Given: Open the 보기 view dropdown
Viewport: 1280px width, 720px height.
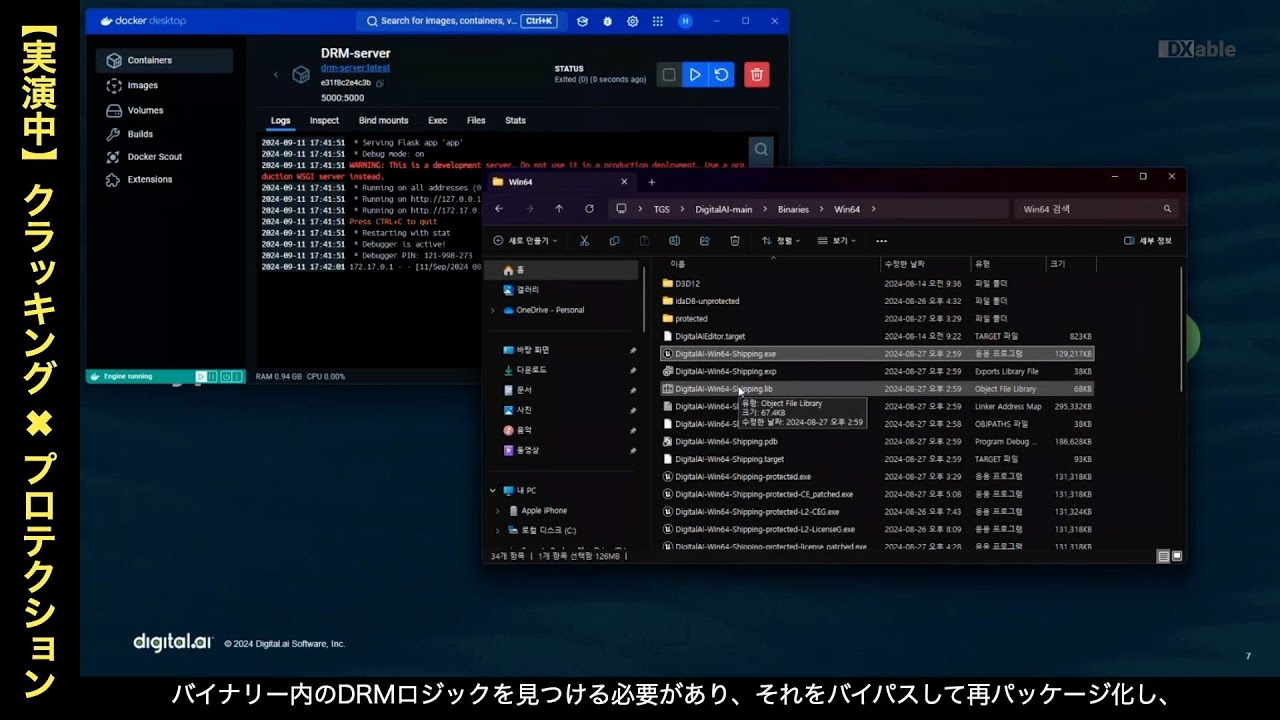Looking at the screenshot, I should point(836,241).
